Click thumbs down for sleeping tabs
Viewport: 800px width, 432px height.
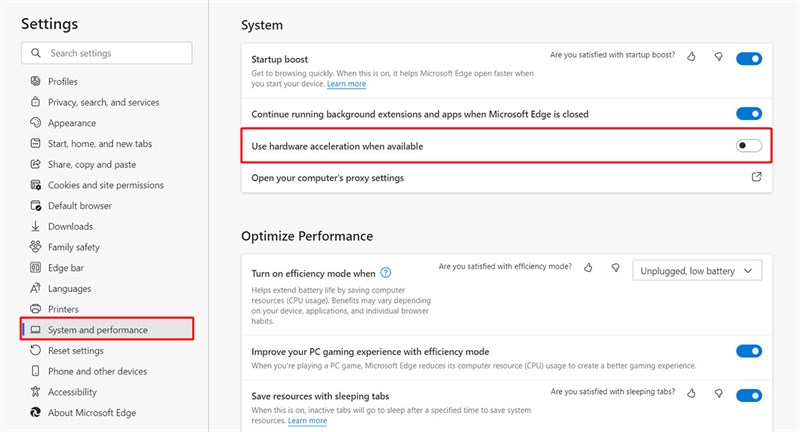click(x=718, y=393)
